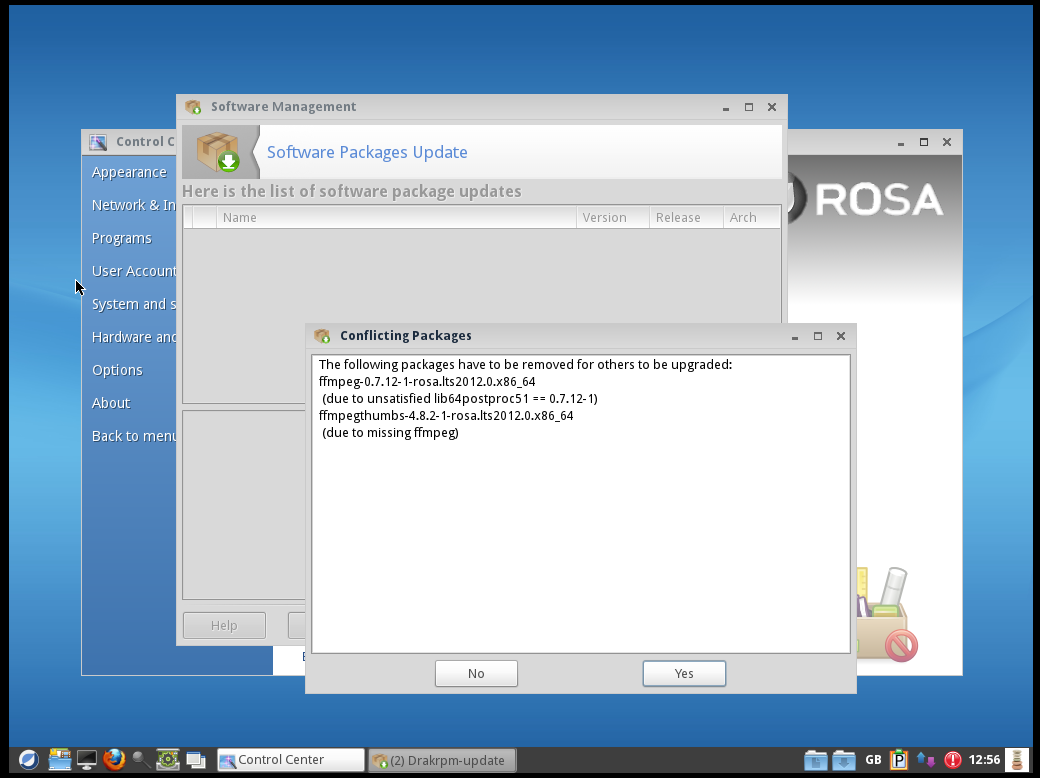Click the ffmpeg-0.7.12-1-rosa package line

(426, 382)
